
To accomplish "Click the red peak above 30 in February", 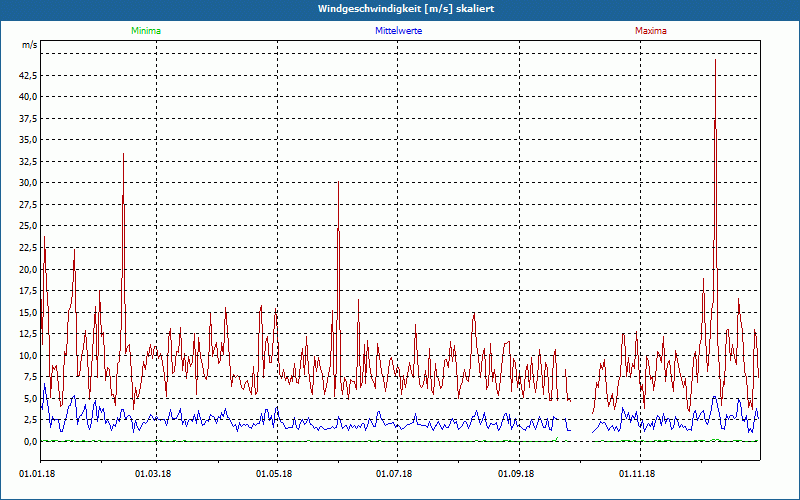I will (x=123, y=156).
